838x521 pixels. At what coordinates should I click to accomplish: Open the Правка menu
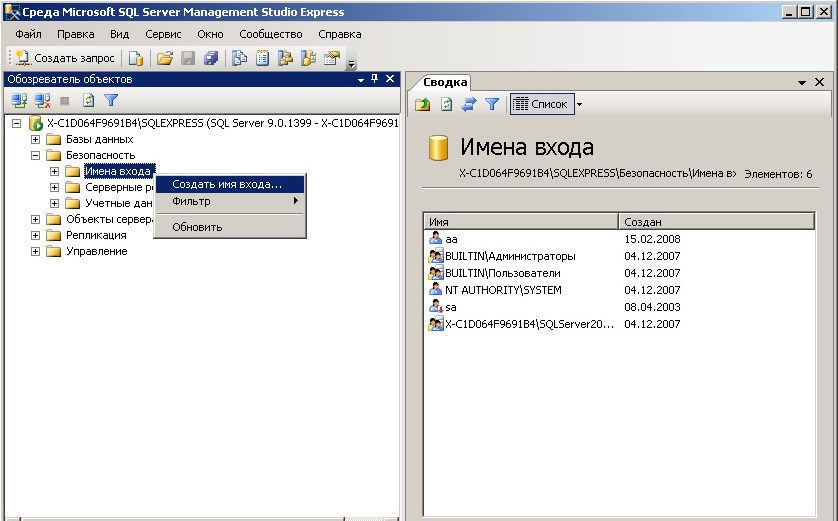(x=75, y=34)
